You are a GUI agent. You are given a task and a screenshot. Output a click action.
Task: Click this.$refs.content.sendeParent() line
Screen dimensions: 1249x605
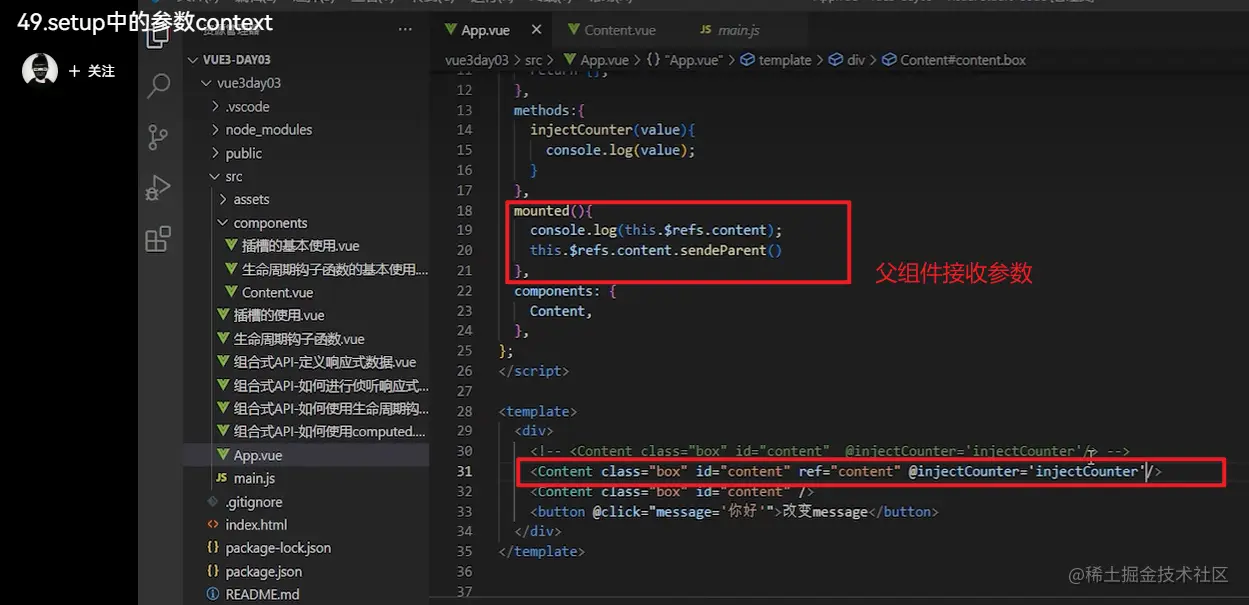click(656, 250)
